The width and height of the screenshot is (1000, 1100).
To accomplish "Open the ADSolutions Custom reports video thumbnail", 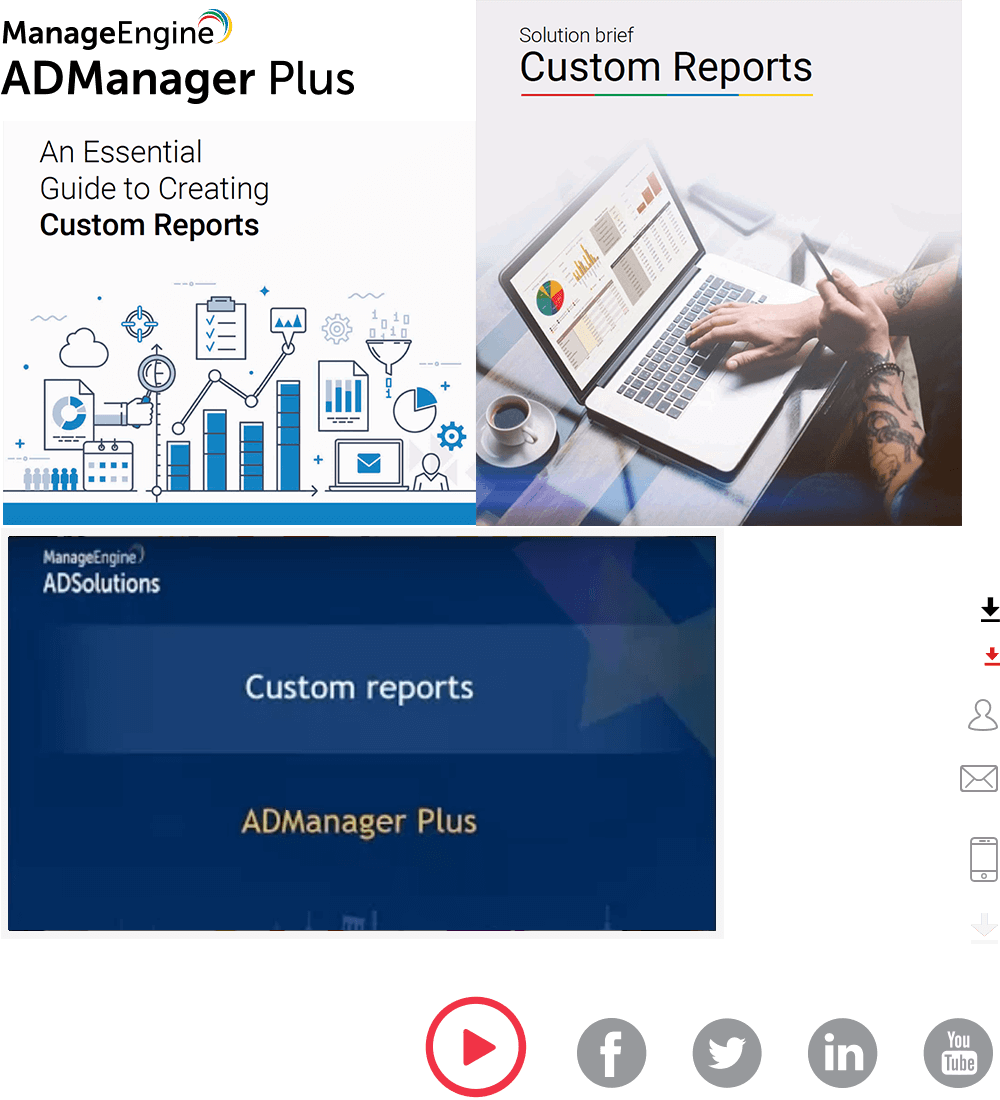I will [362, 734].
